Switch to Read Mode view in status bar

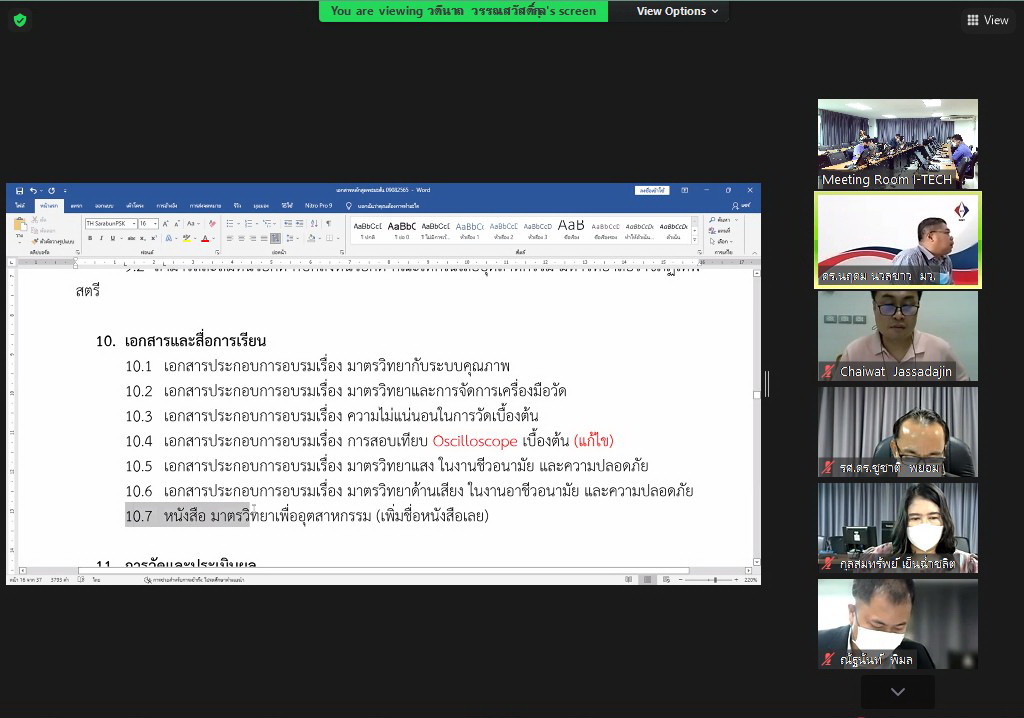628,579
